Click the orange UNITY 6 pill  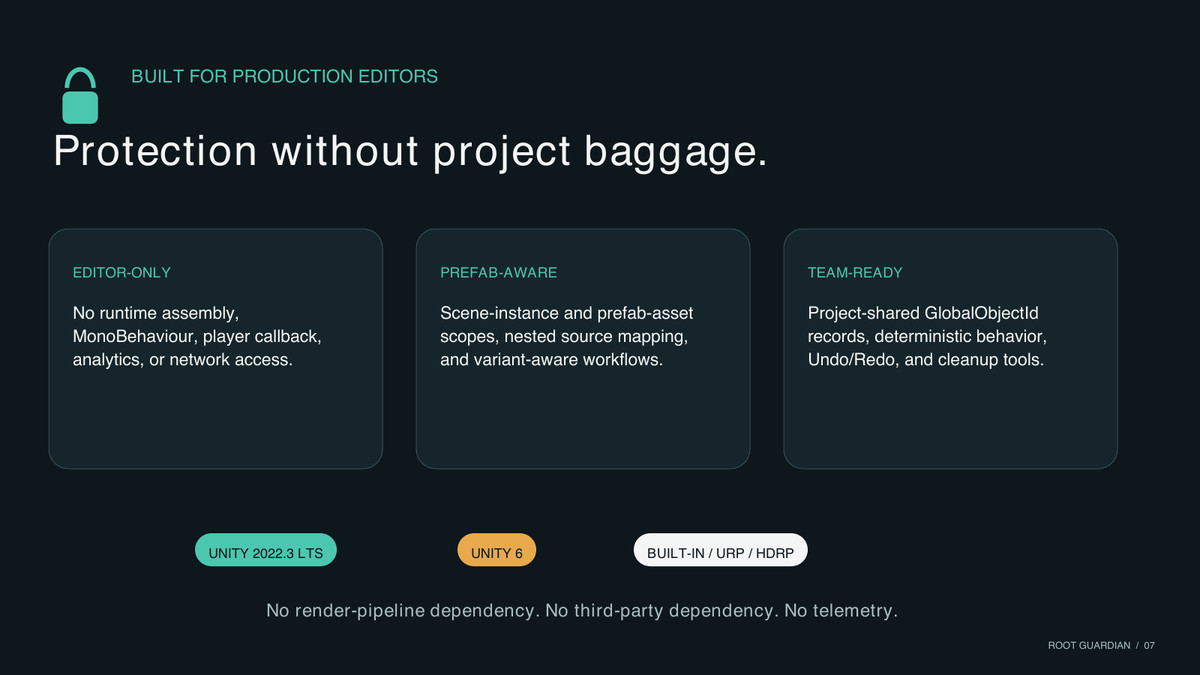[497, 551]
